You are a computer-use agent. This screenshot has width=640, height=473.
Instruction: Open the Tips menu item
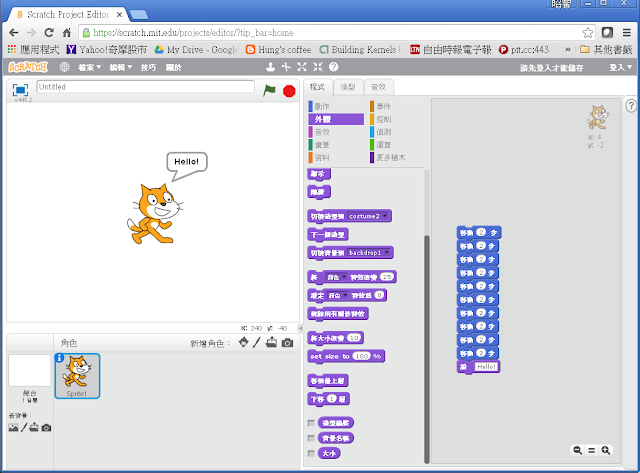click(x=148, y=67)
